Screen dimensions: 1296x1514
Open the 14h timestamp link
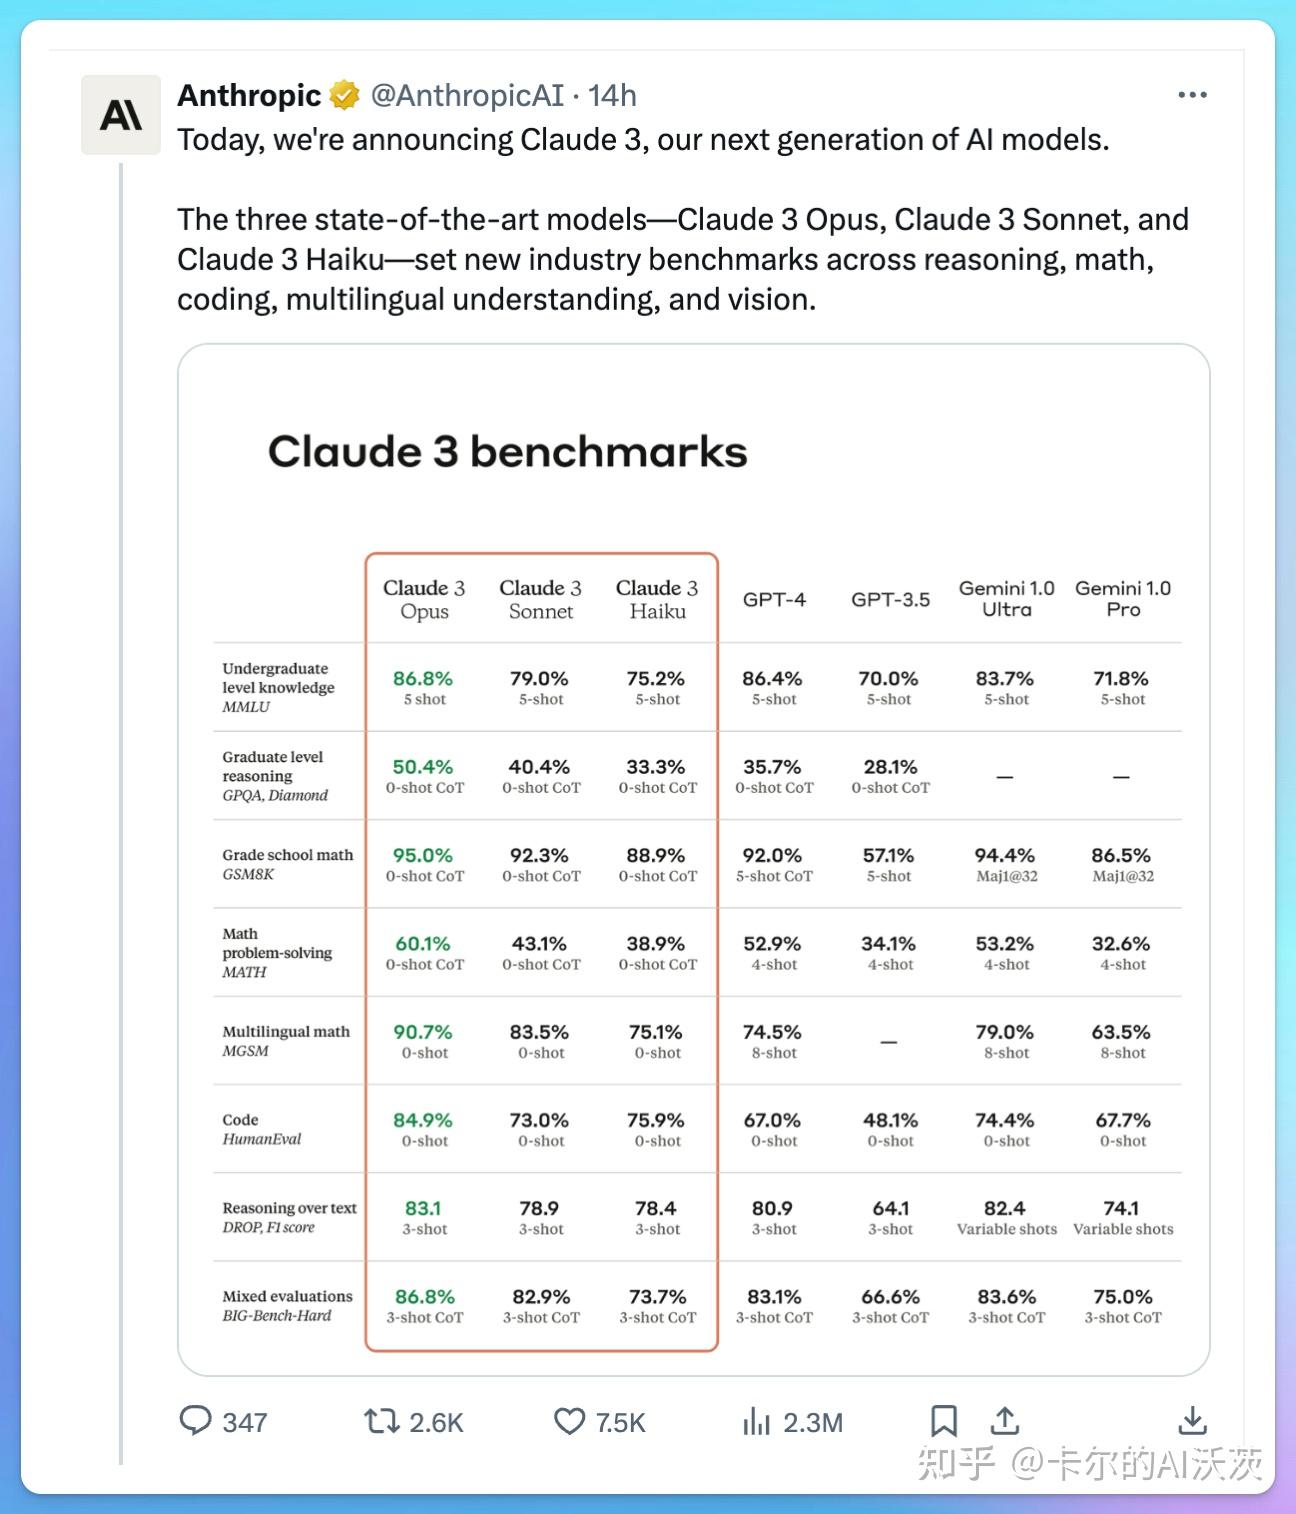pyautogui.click(x=612, y=95)
